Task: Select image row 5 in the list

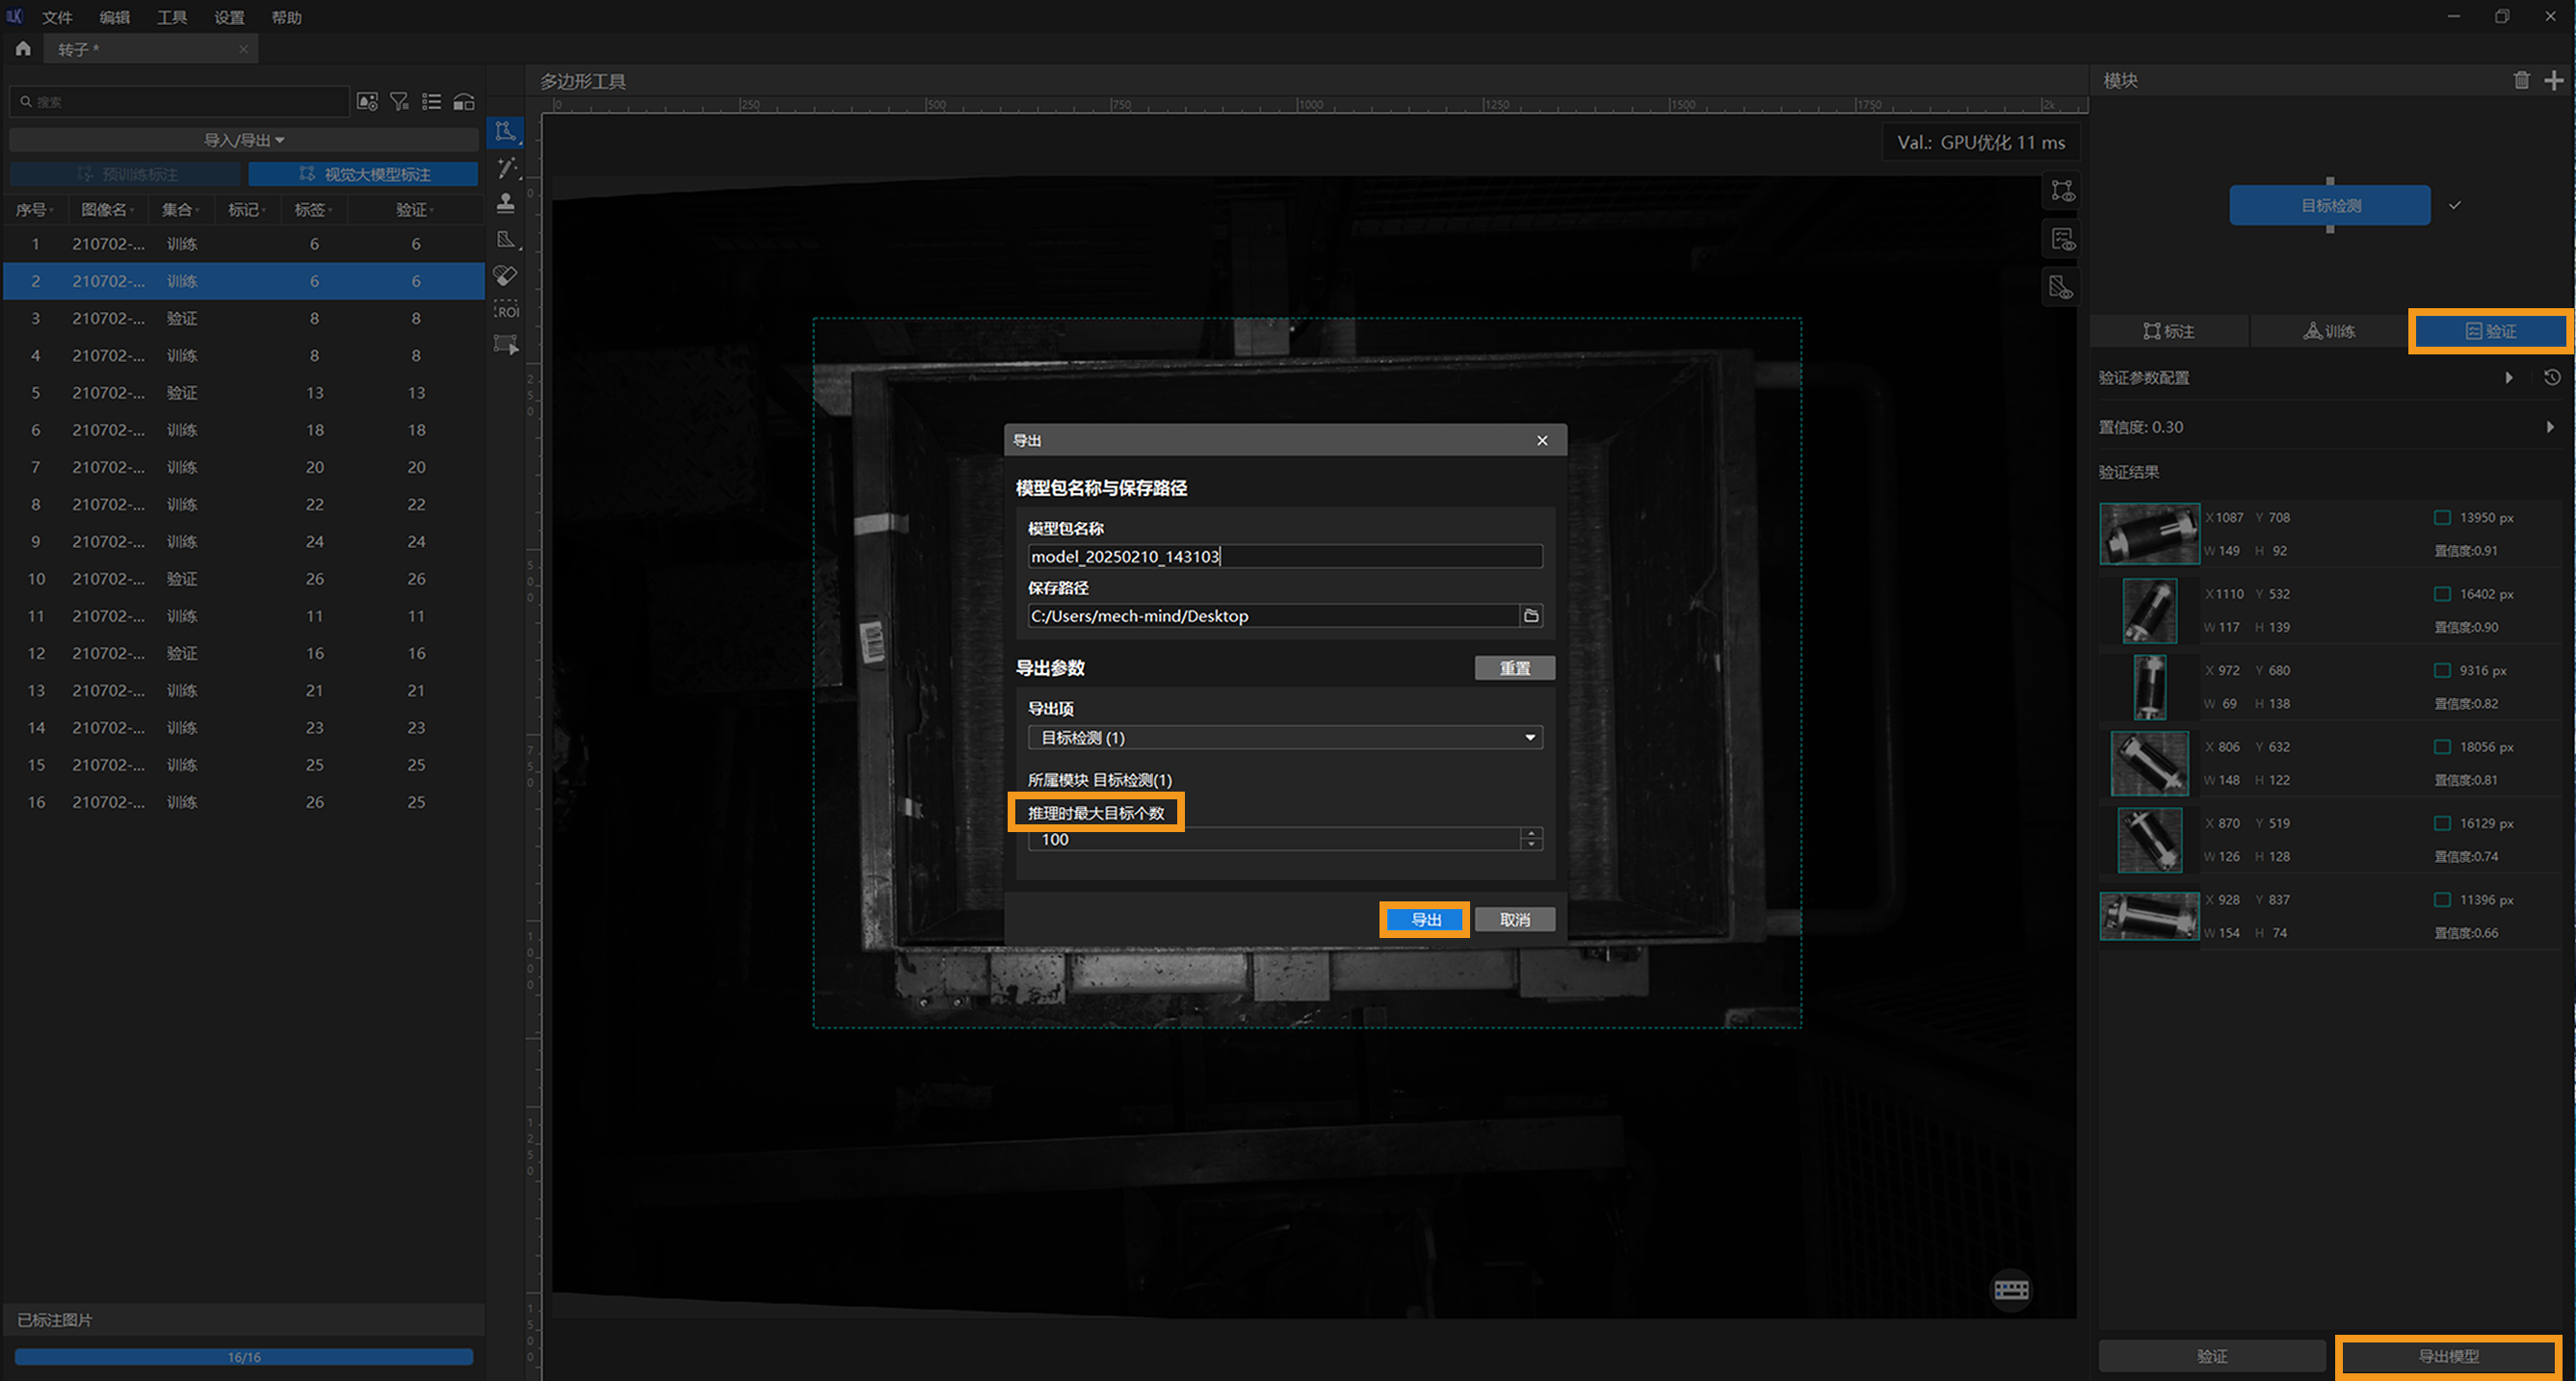Action: [x=244, y=393]
